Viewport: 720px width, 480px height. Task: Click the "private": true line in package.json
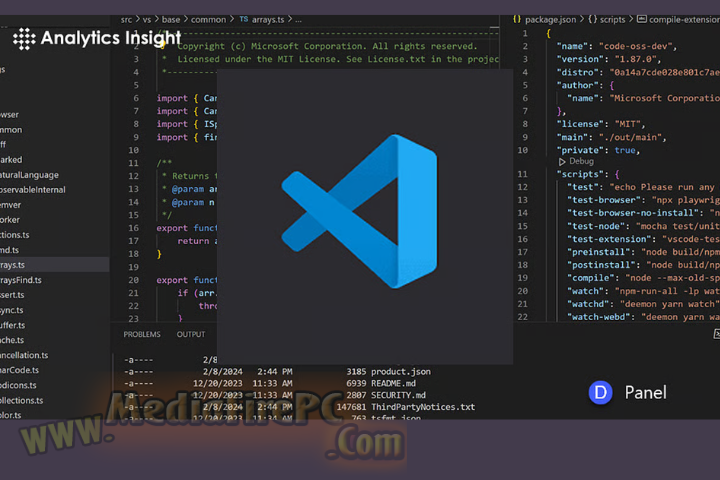(598, 150)
